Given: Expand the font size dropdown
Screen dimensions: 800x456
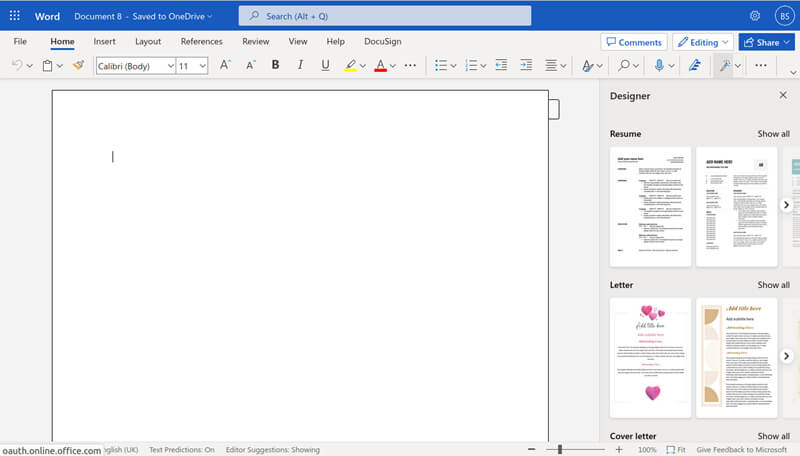Looking at the screenshot, I should (x=202, y=65).
